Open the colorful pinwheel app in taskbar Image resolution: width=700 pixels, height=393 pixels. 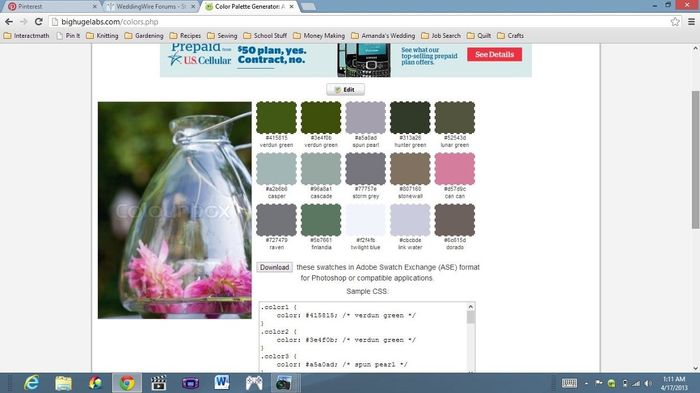[x=95, y=383]
